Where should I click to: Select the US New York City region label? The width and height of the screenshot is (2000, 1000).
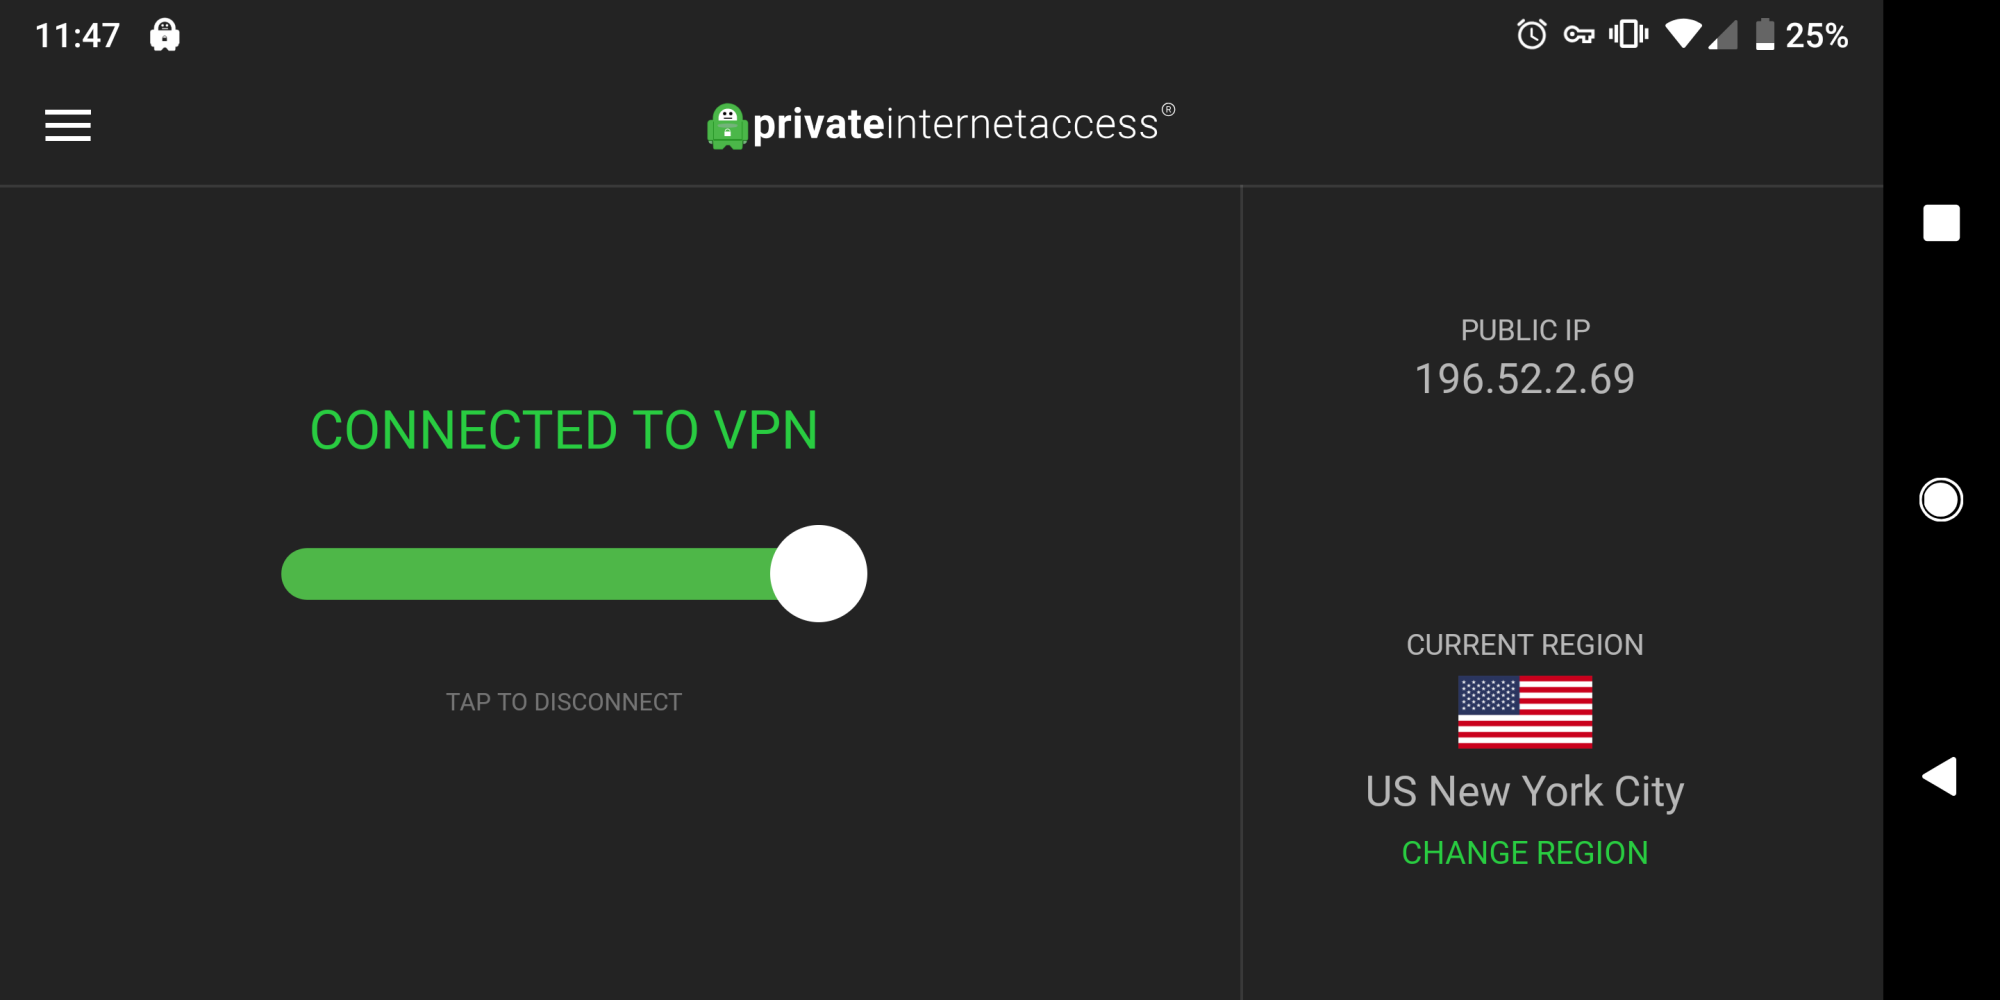(1524, 792)
